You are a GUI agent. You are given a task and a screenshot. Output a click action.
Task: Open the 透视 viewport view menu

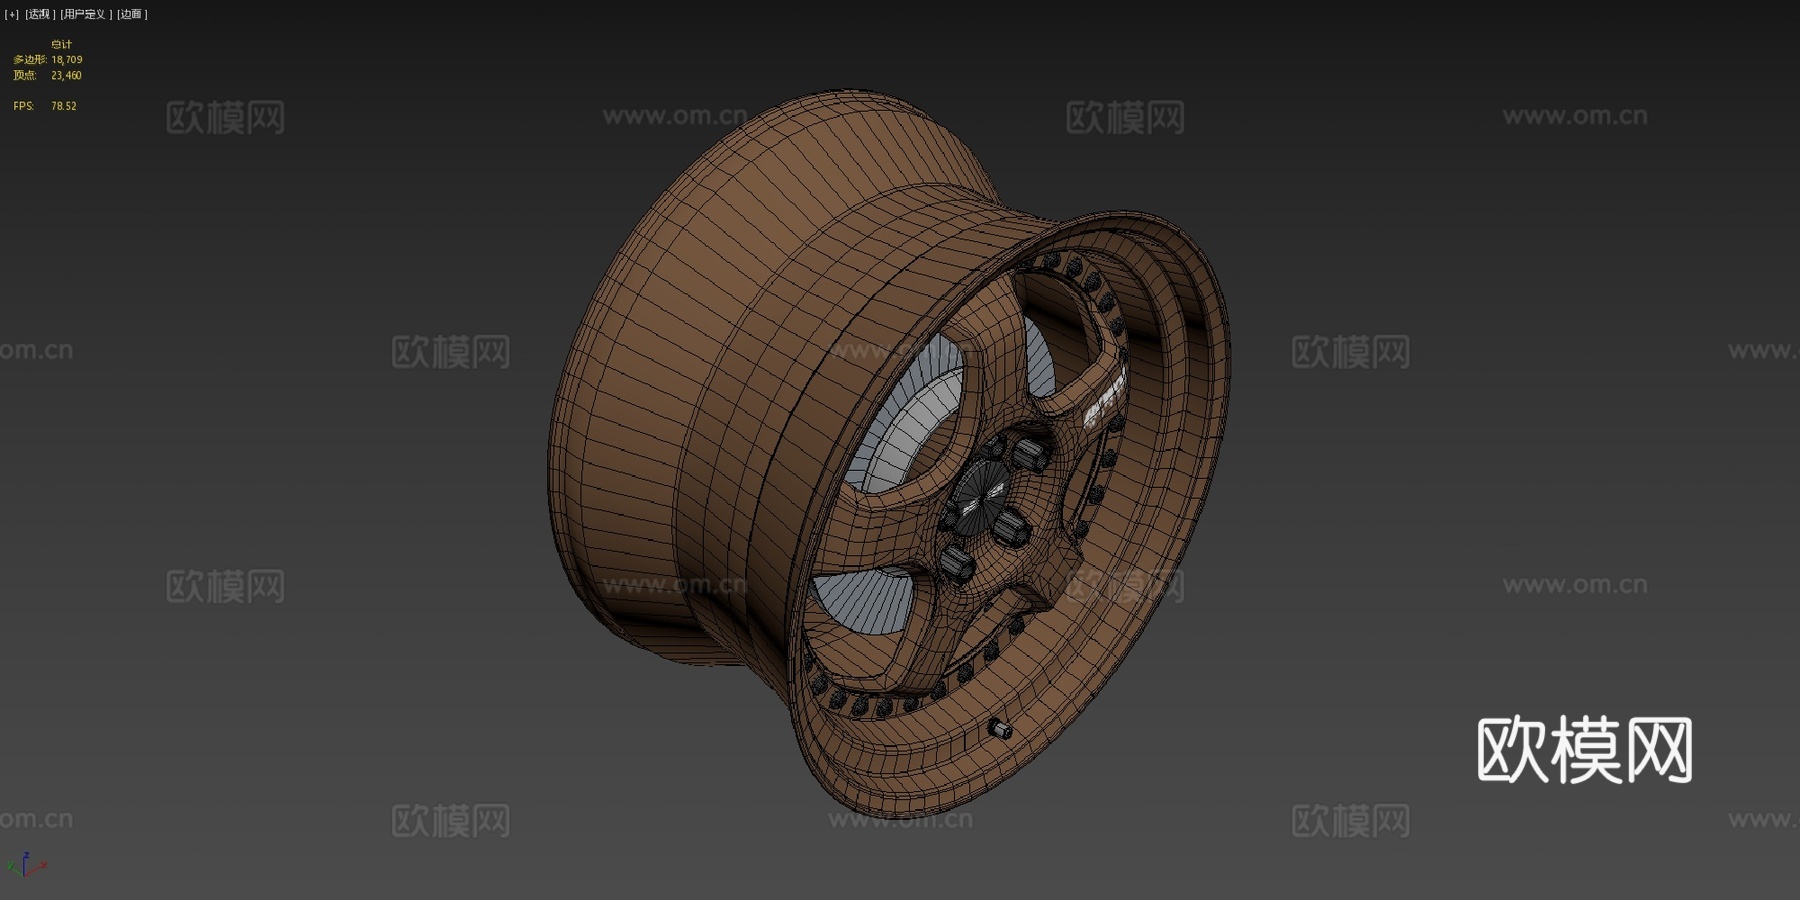40,14
